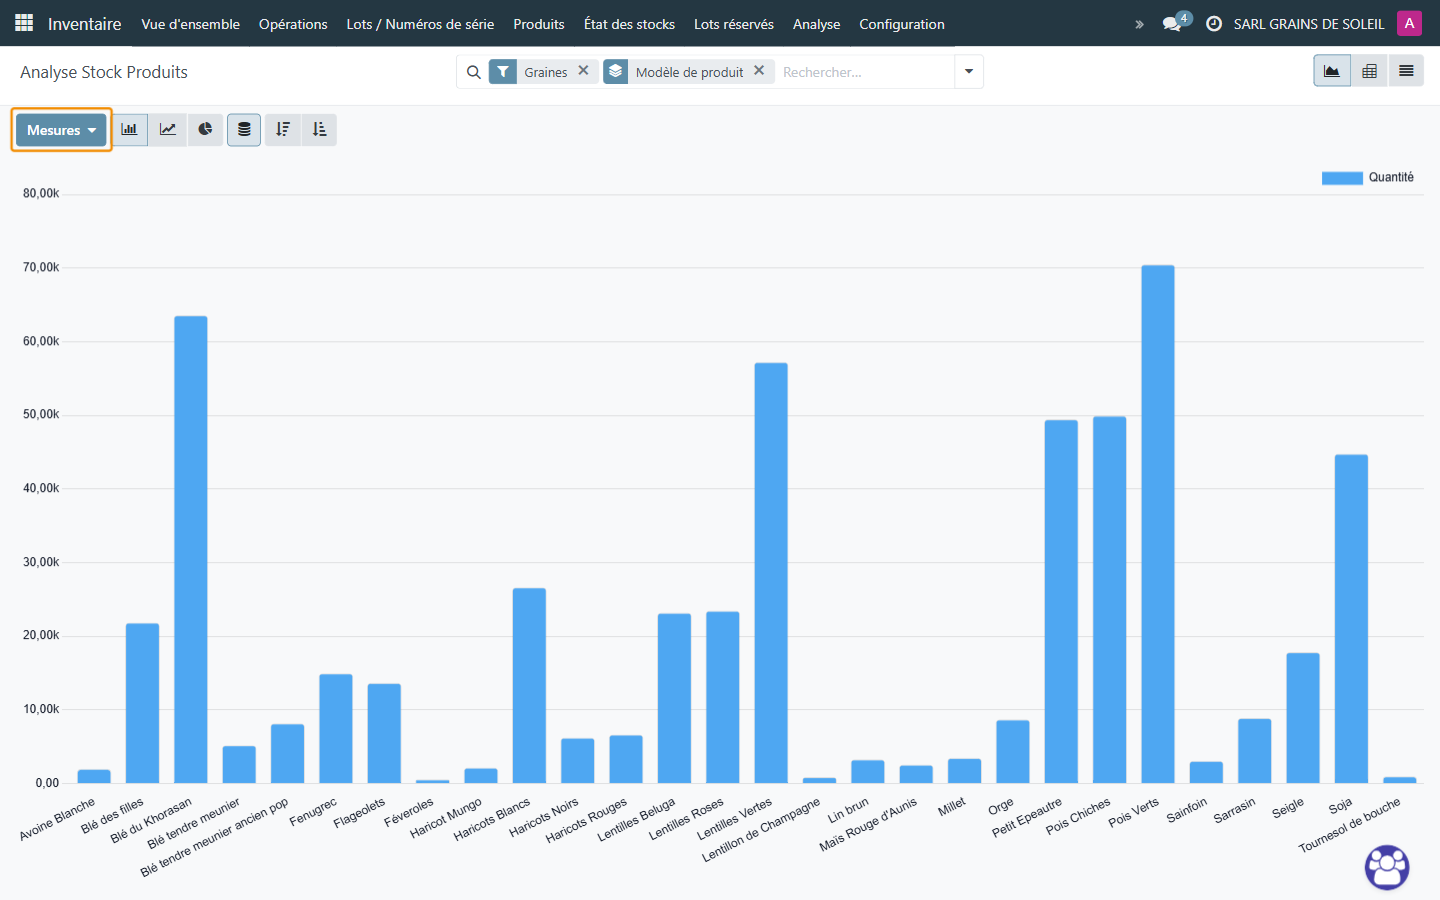Viewport: 1440px width, 900px height.
Task: Click the search magnifier icon
Action: (x=474, y=72)
